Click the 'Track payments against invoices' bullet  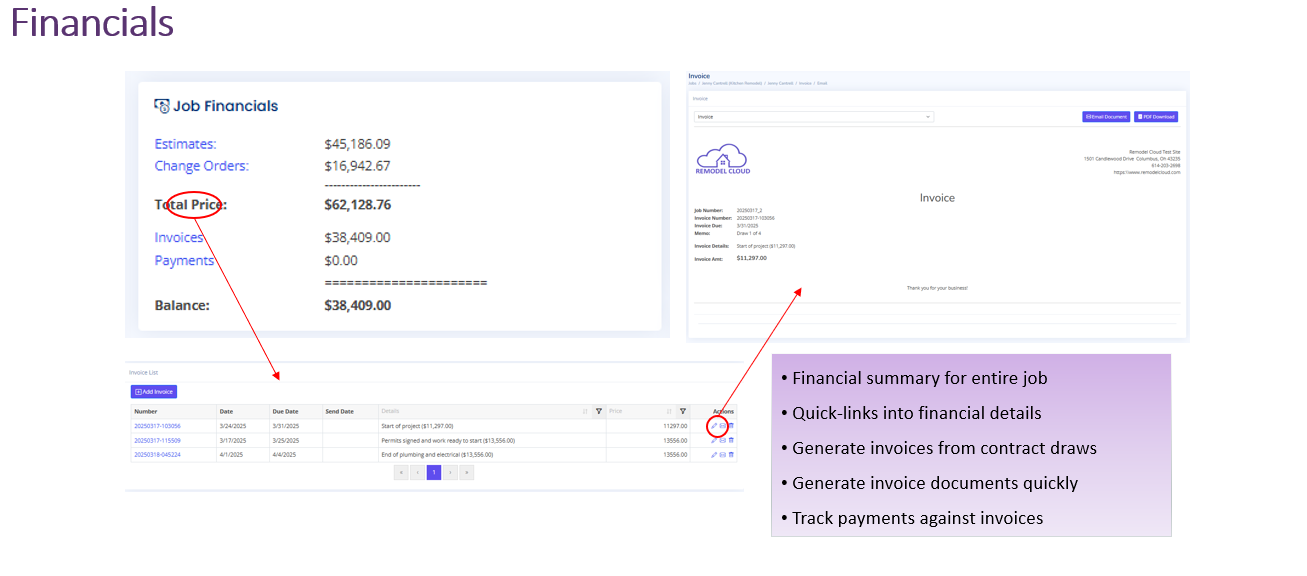click(917, 518)
